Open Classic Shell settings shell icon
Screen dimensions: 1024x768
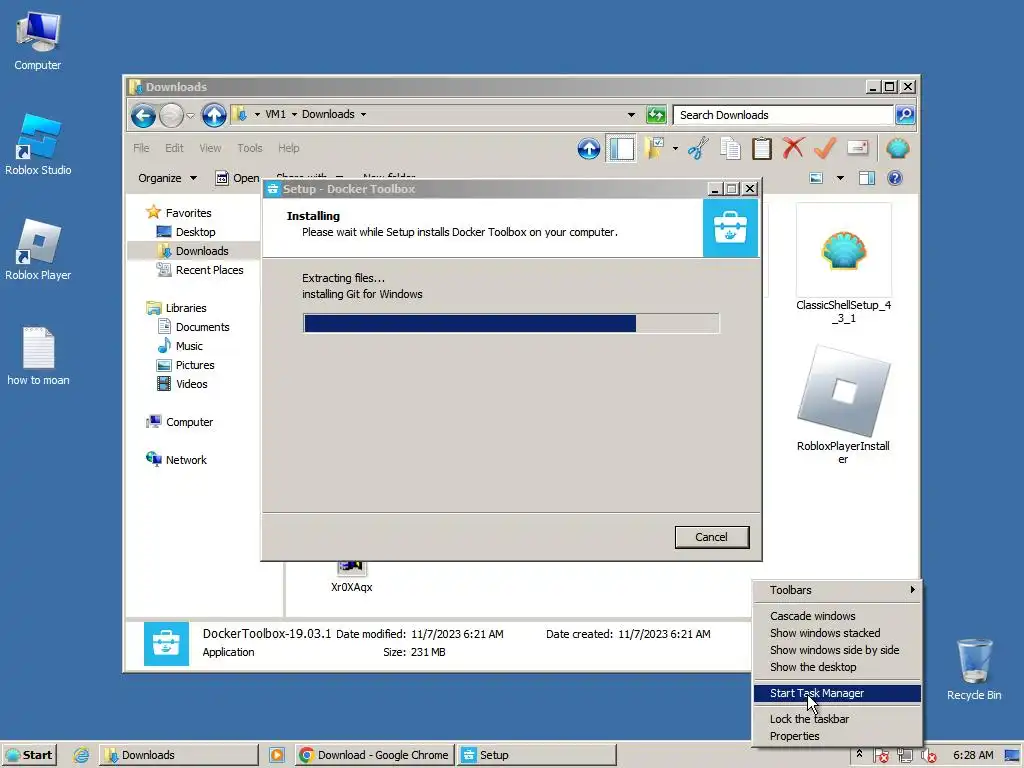point(898,149)
